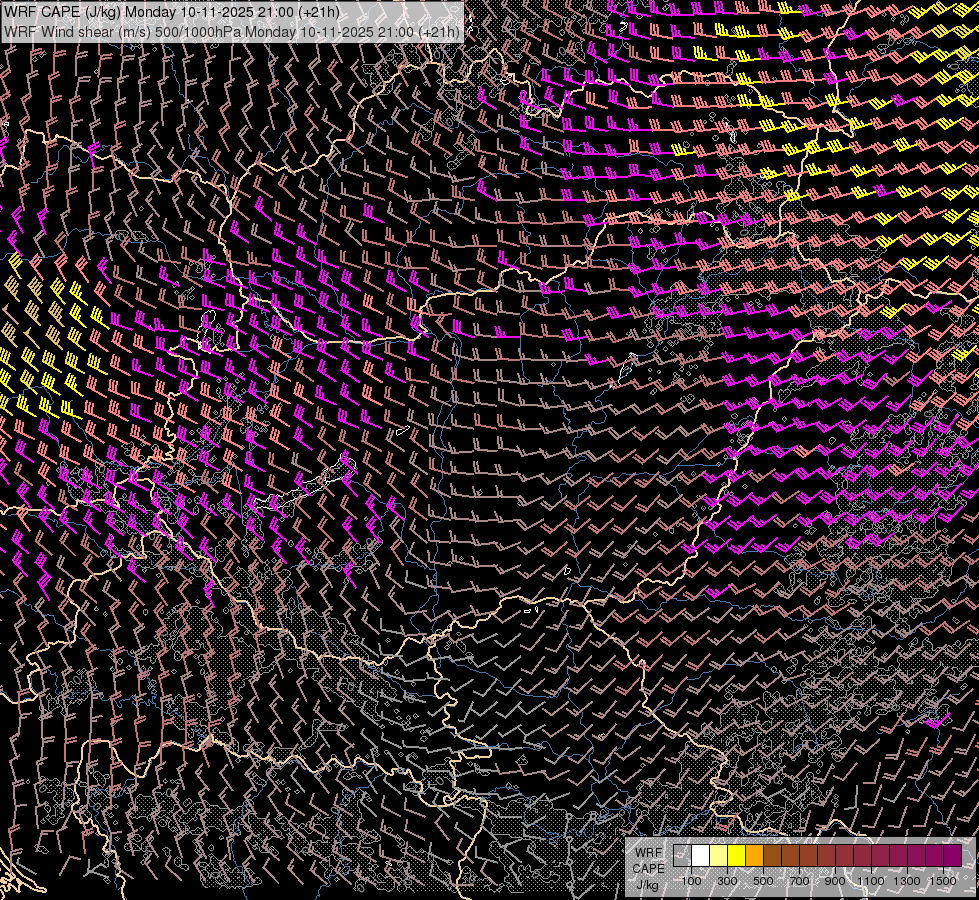Click the 1100 legend label
The width and height of the screenshot is (979, 900).
pyautogui.click(x=870, y=881)
